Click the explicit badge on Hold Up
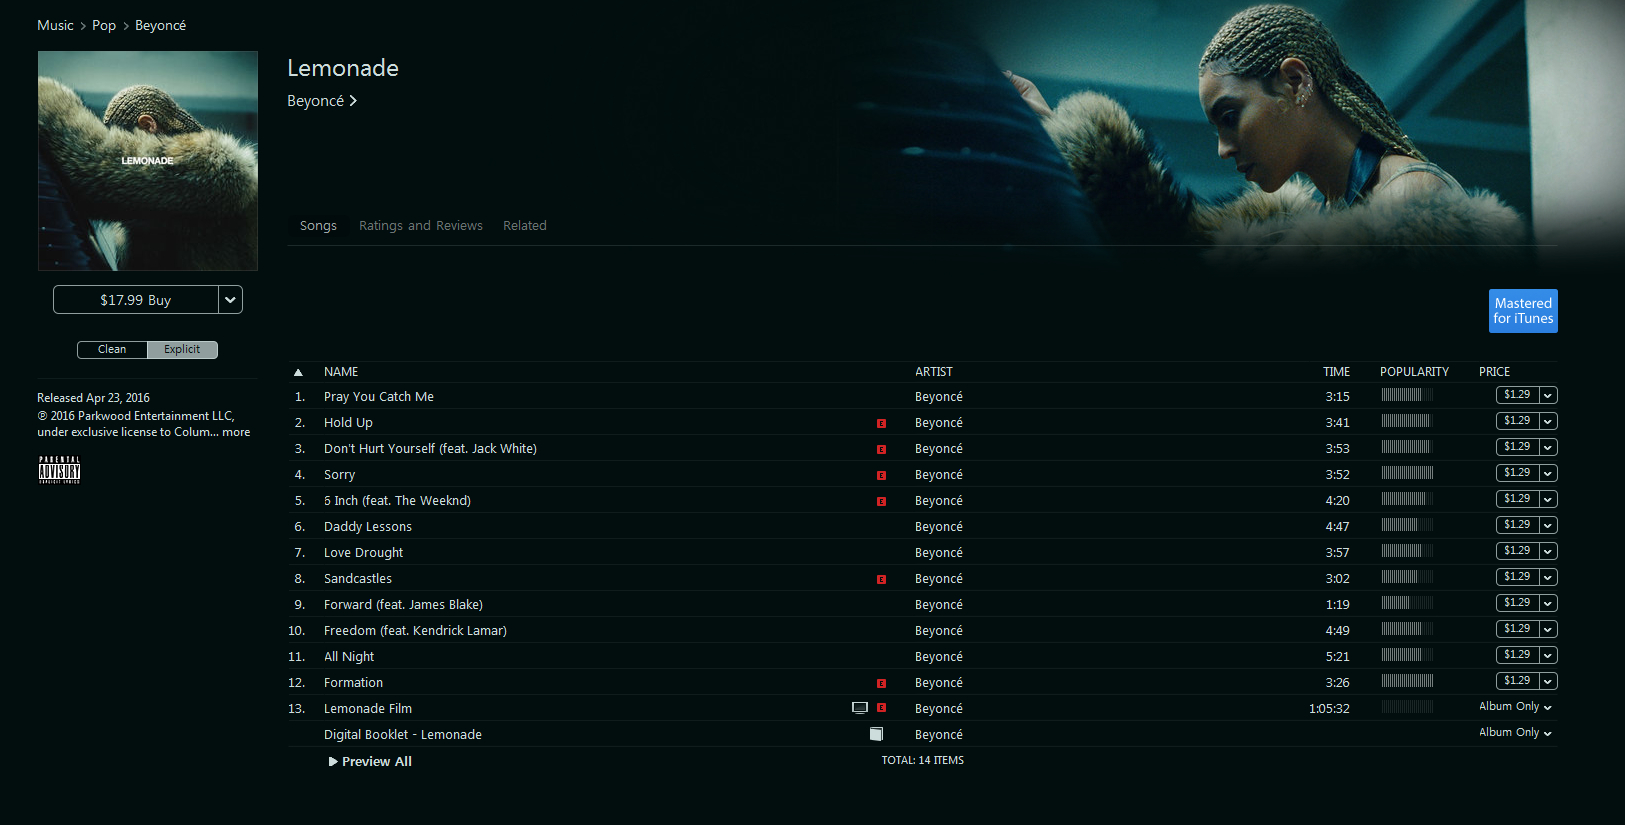 [881, 423]
